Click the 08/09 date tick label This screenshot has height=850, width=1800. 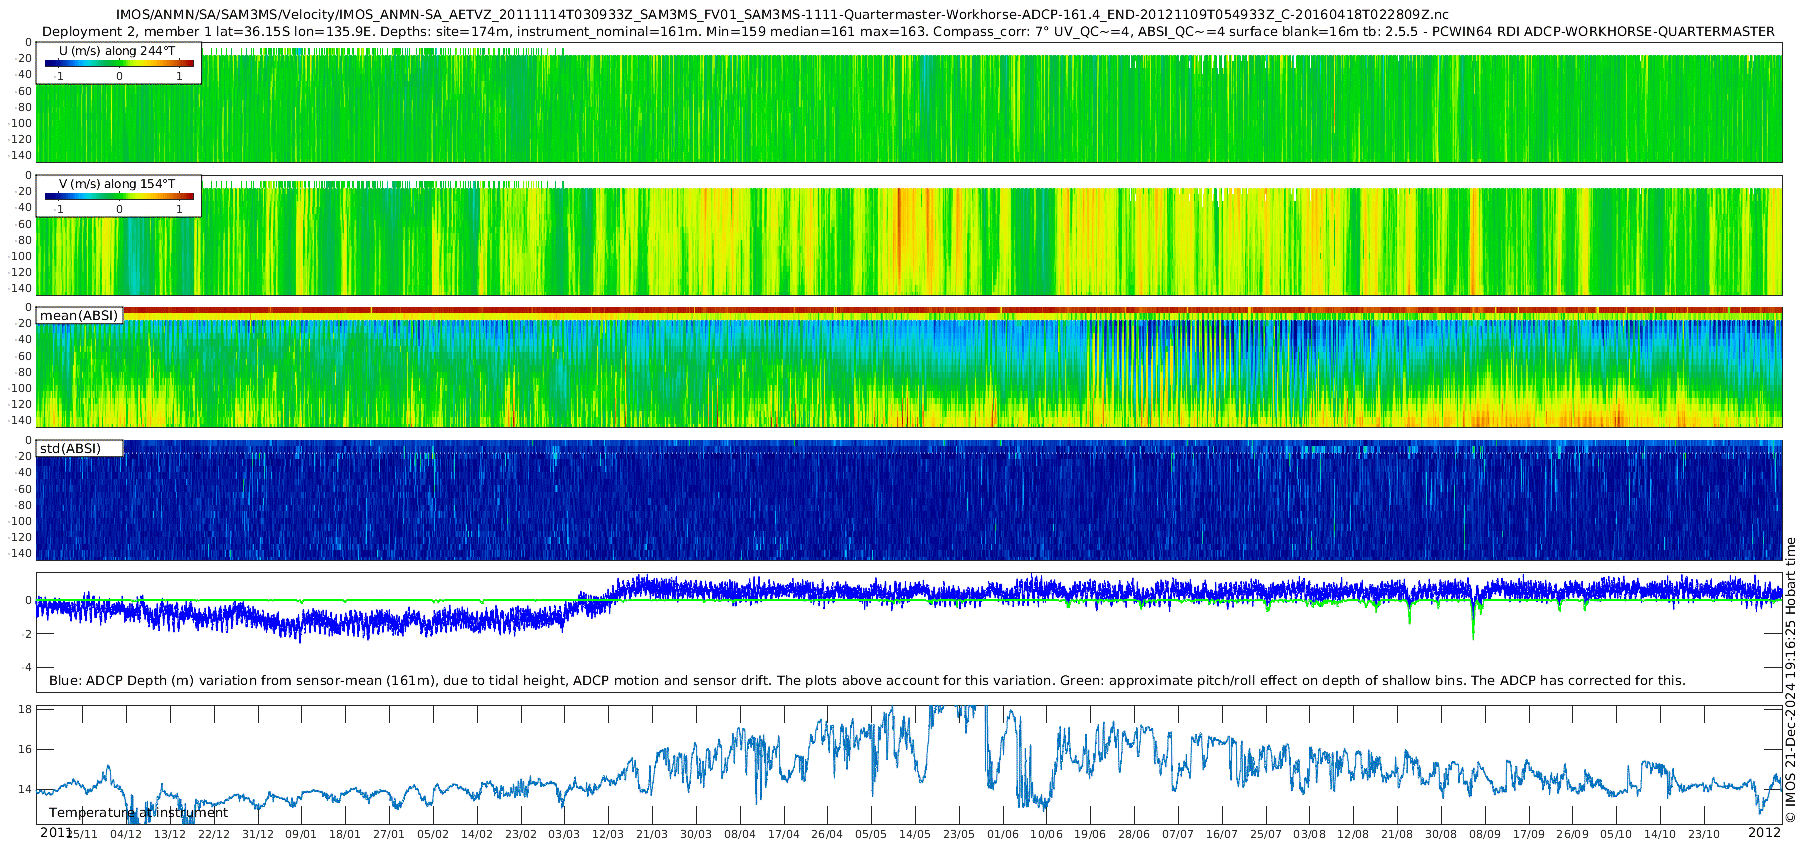1484,834
